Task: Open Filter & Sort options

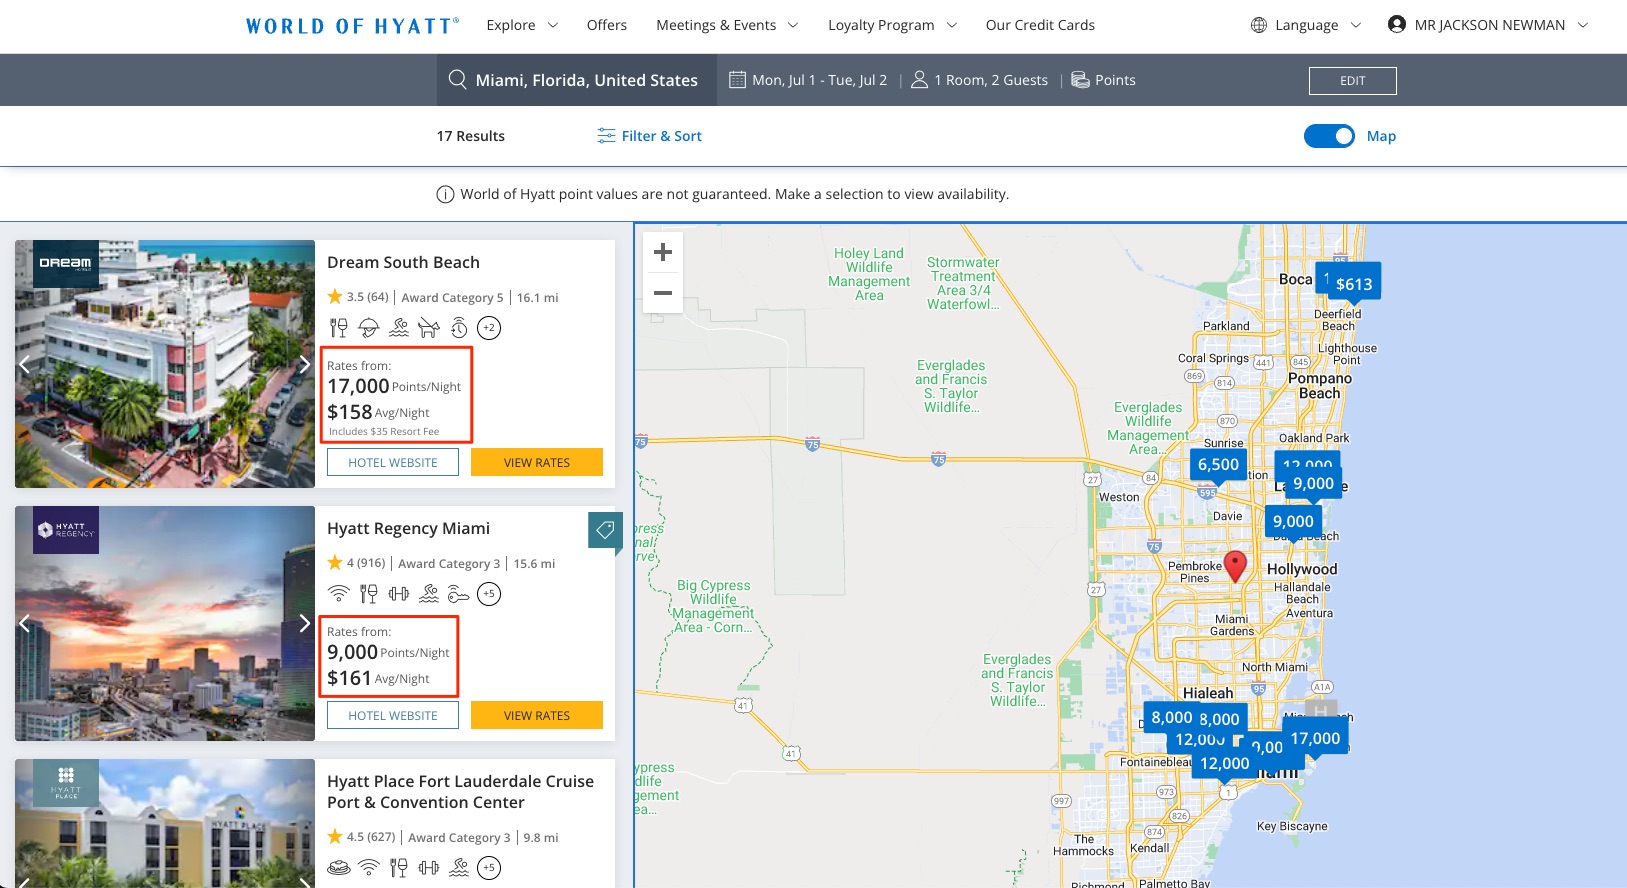Action: click(x=650, y=136)
